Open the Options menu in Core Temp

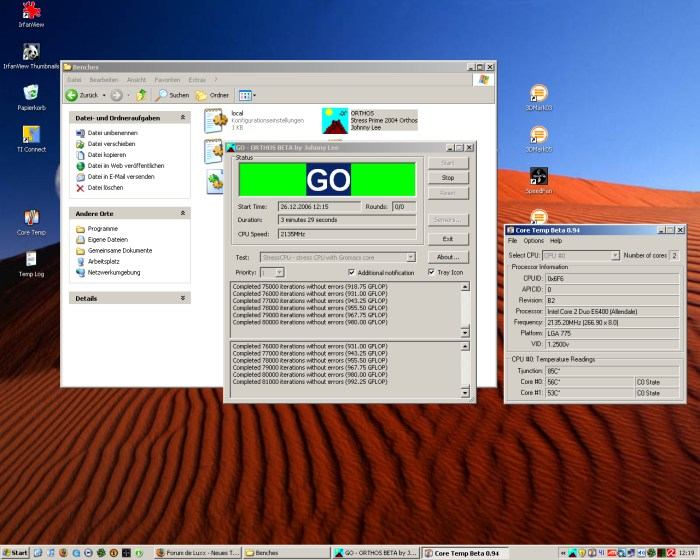[533, 241]
